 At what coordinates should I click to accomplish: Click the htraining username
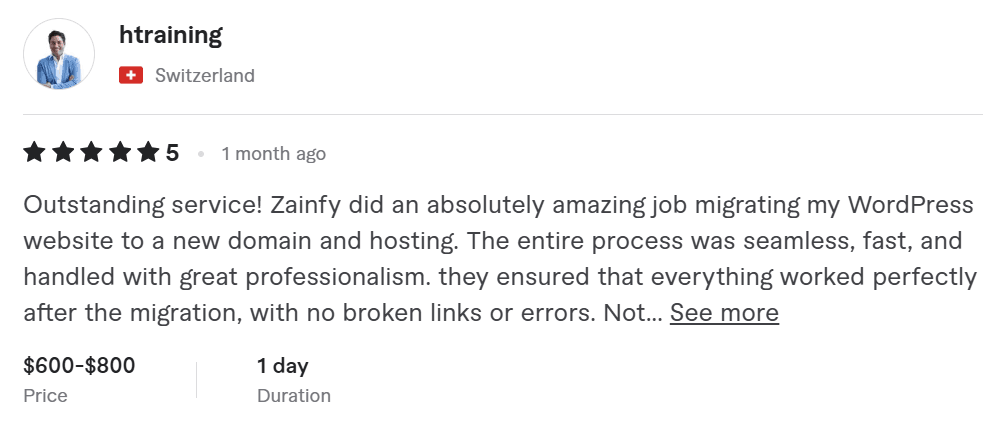pyautogui.click(x=171, y=35)
